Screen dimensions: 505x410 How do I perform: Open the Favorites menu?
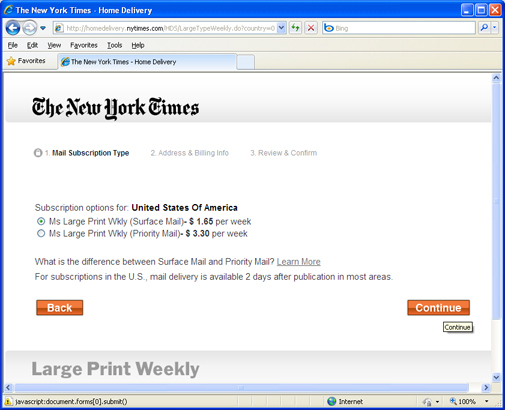pos(84,45)
